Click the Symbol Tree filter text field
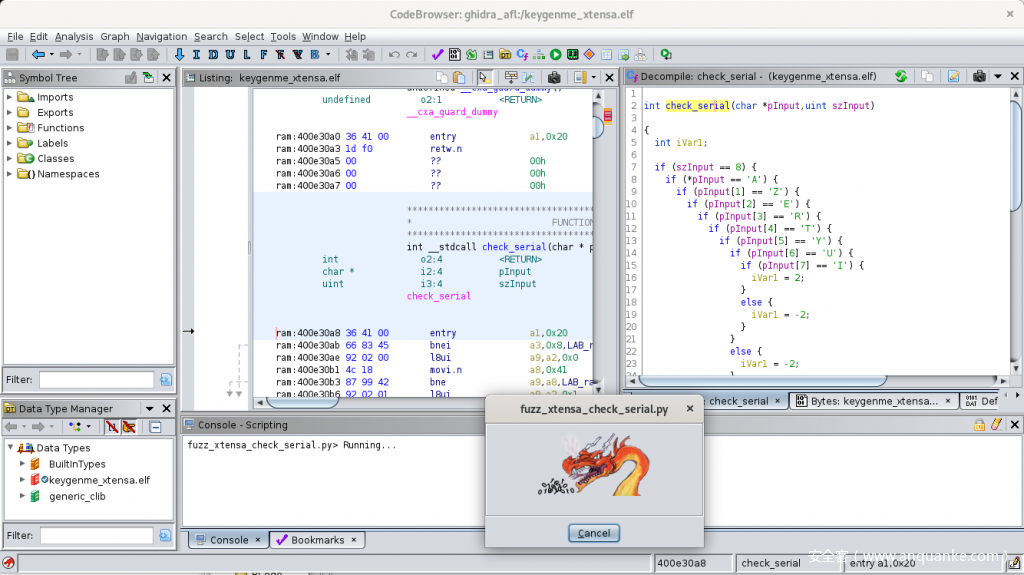The image size is (1024, 575). [96, 380]
